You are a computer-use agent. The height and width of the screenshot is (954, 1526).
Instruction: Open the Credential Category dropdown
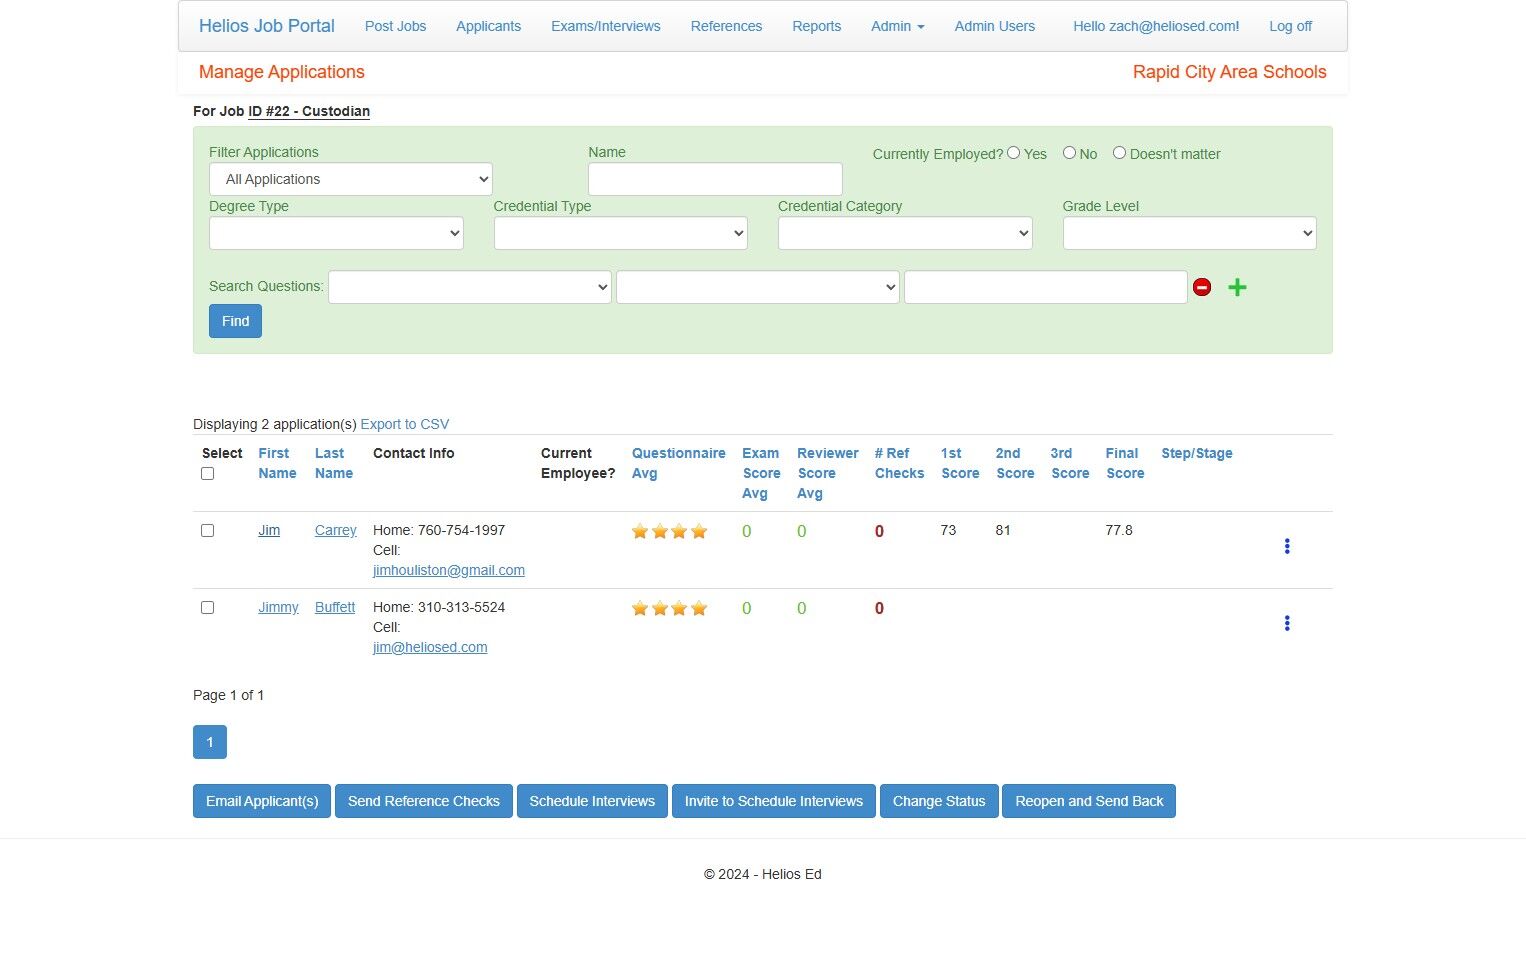[x=905, y=233]
